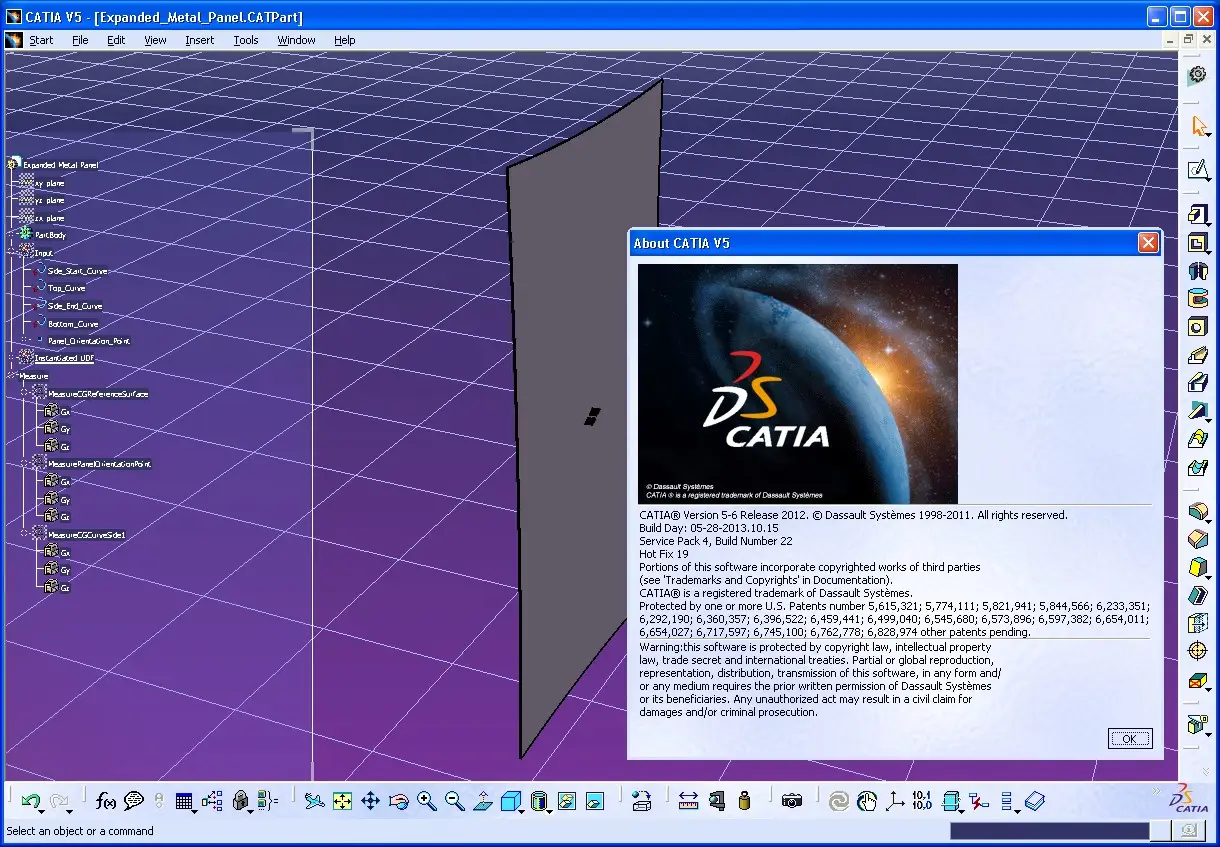Click the Measure Inertia weight icon

click(x=744, y=801)
